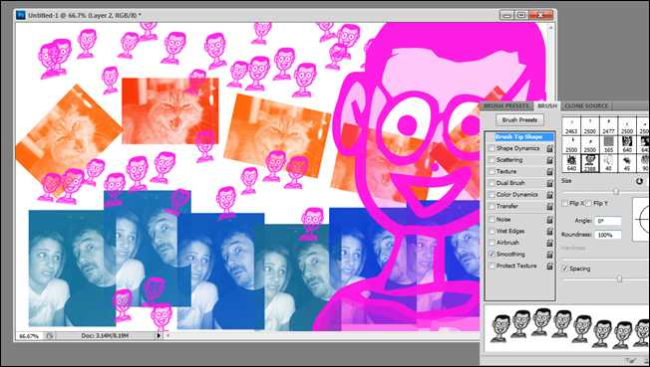Enable the Protect Texture checkbox
Screen dimensions: 650x367
tap(492, 266)
